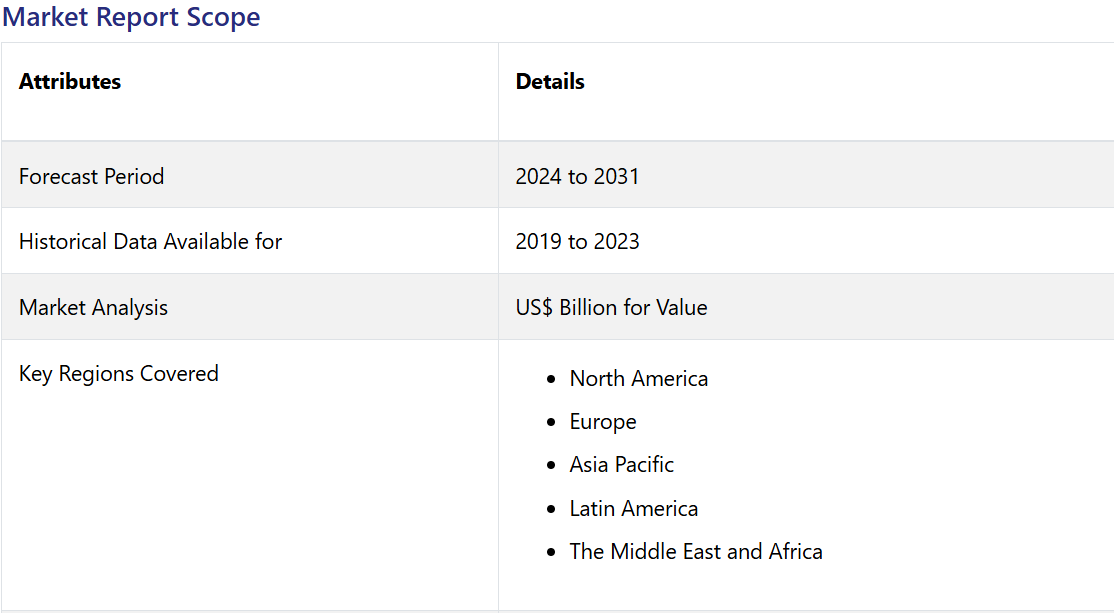The image size is (1117, 613).
Task: Click the US$ Billion for Value text
Action: click(x=611, y=307)
